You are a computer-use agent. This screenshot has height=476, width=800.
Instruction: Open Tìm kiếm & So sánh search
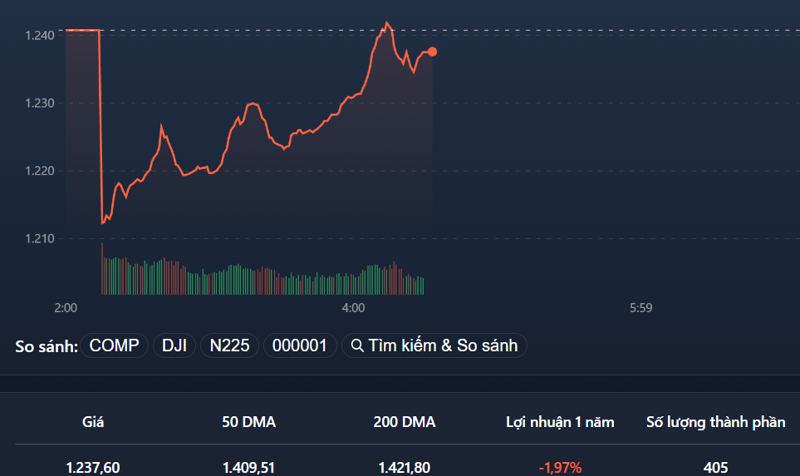(x=434, y=345)
